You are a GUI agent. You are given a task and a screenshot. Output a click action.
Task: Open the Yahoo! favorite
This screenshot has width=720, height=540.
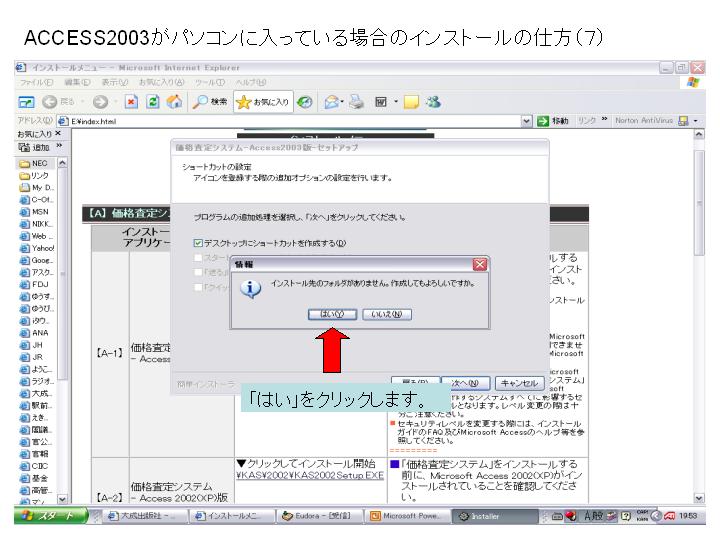(37, 248)
